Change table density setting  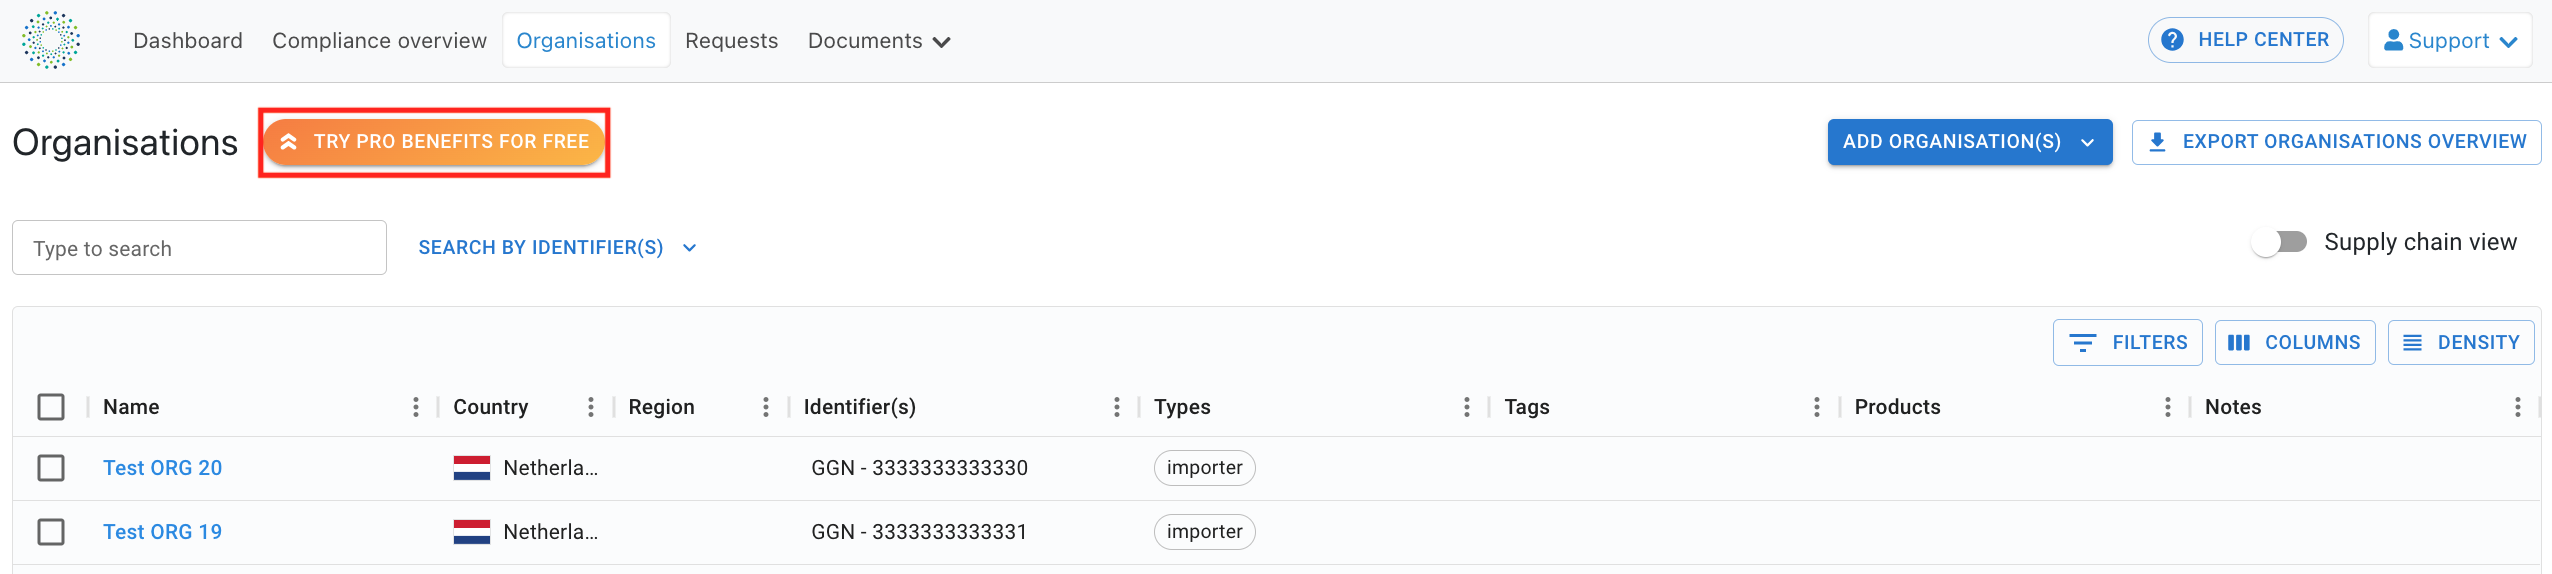(x=2461, y=343)
